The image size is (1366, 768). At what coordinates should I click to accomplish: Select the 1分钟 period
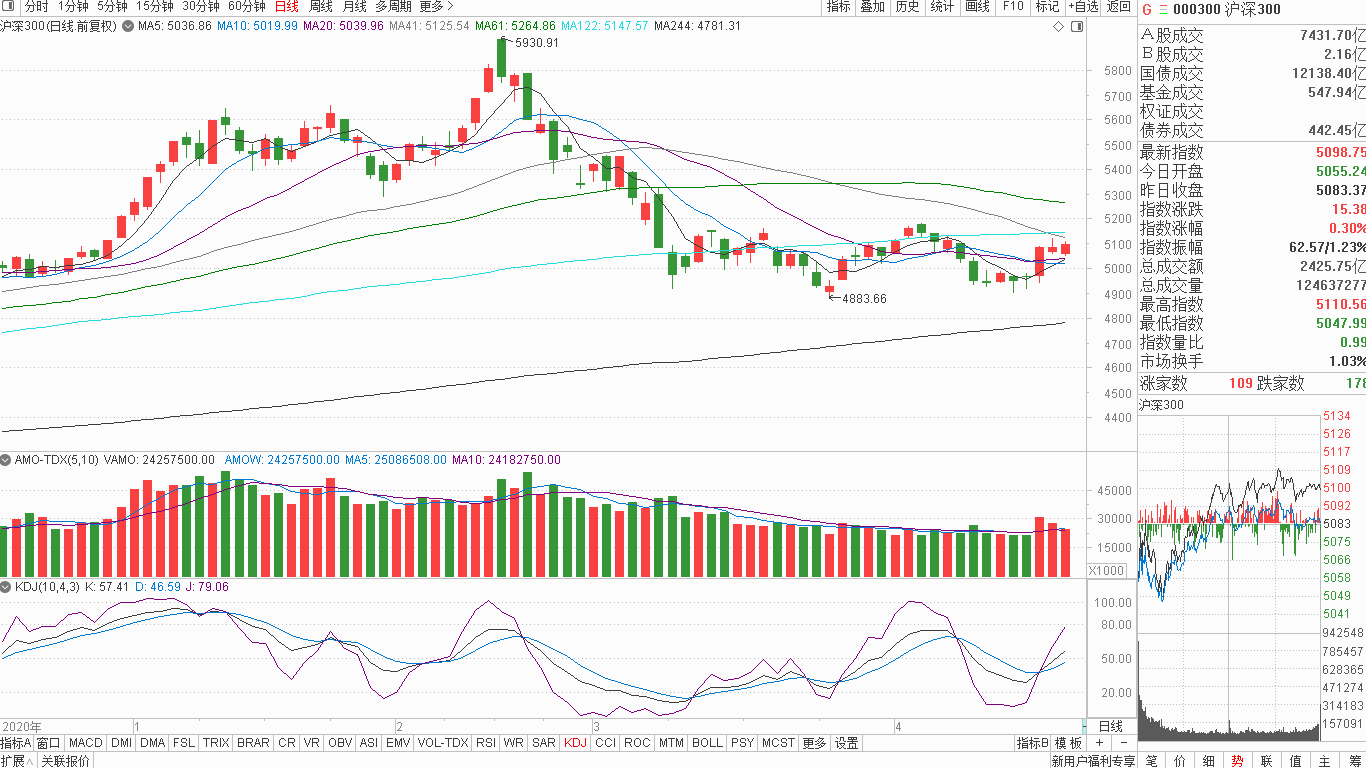coord(73,6)
